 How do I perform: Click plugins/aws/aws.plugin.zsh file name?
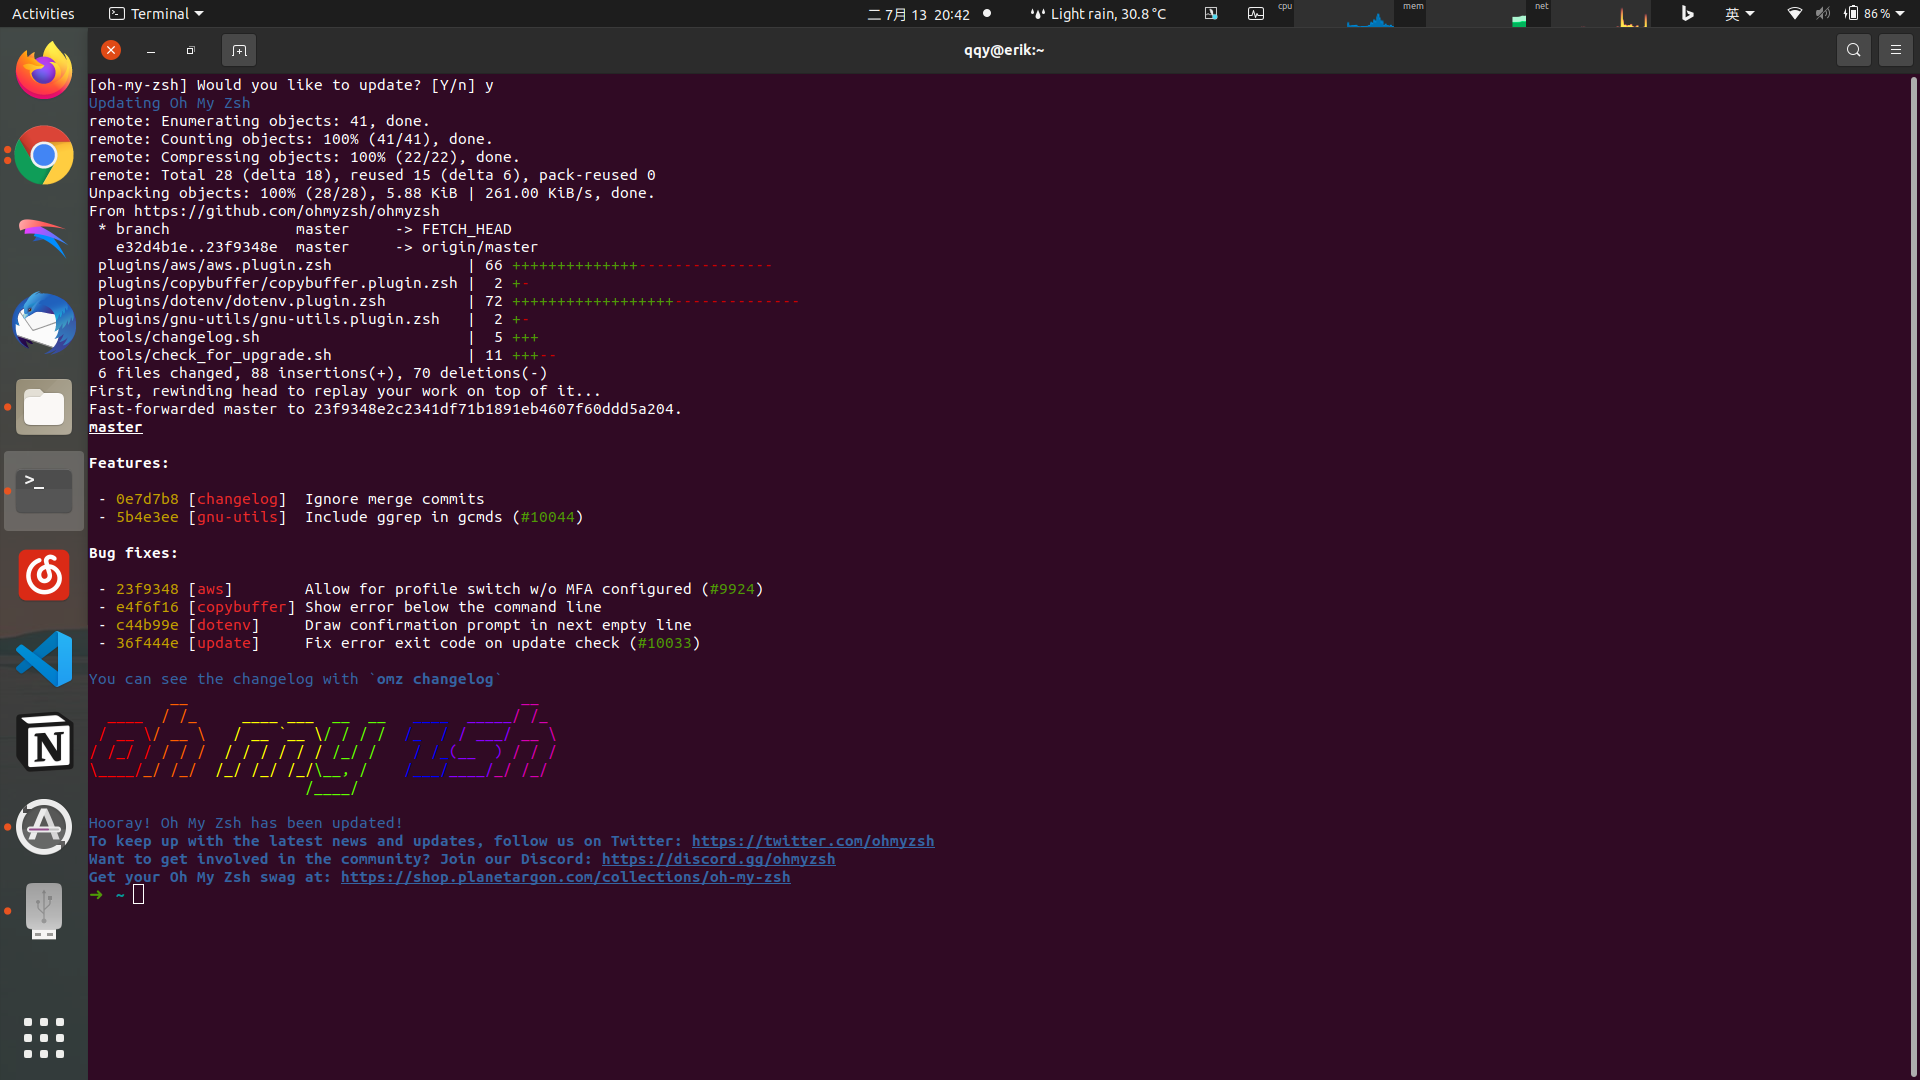click(214, 265)
